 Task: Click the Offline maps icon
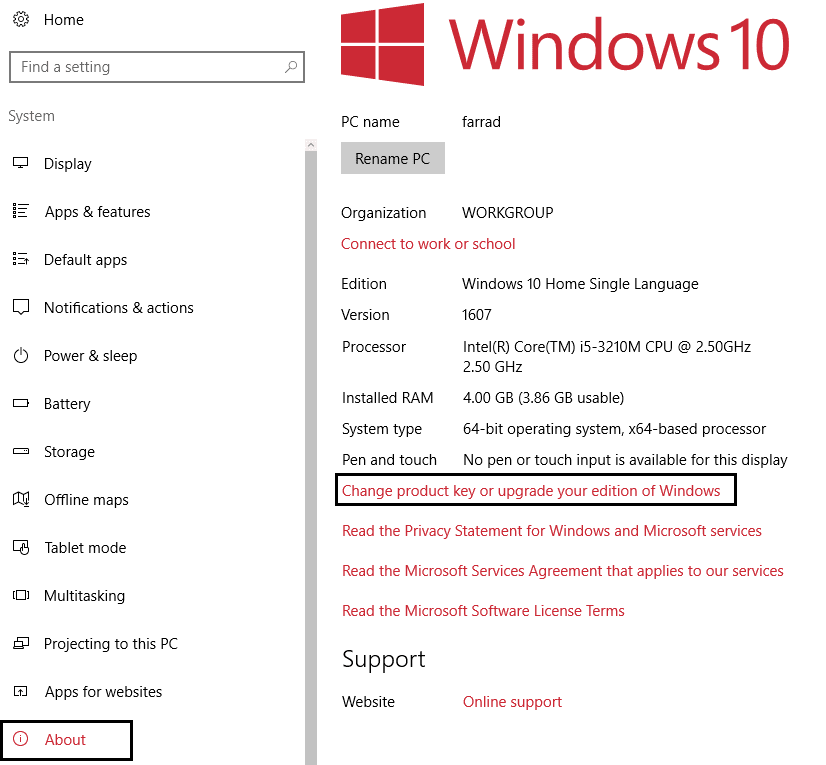coord(21,499)
